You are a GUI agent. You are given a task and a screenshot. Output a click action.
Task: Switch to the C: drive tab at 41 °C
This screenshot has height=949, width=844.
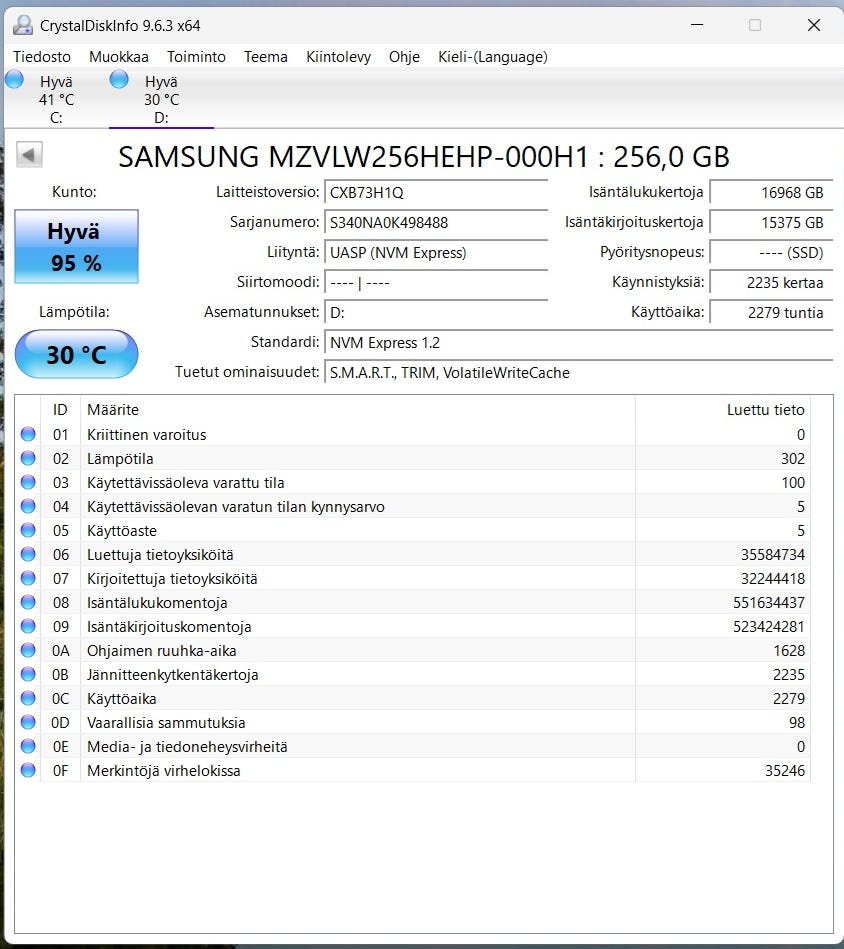click(x=56, y=99)
